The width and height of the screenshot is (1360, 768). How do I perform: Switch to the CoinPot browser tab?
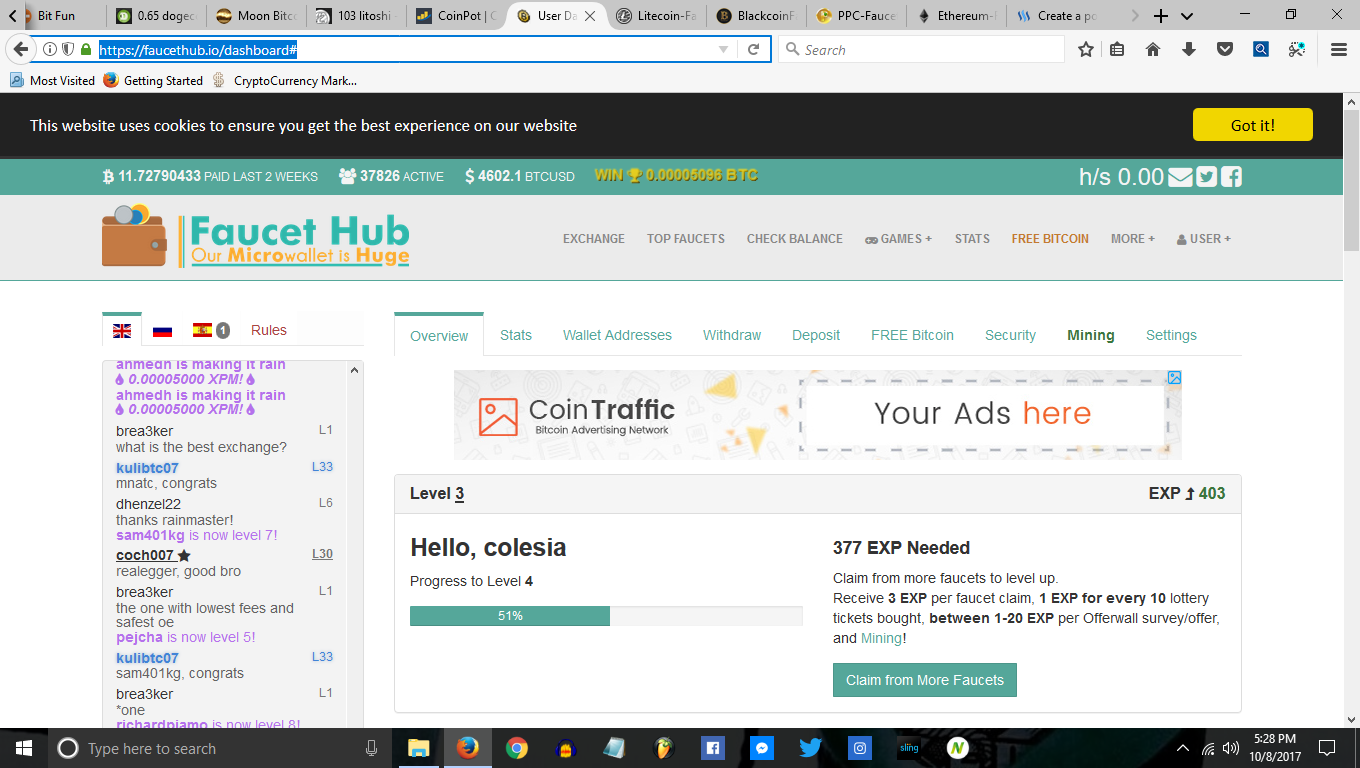(x=456, y=16)
